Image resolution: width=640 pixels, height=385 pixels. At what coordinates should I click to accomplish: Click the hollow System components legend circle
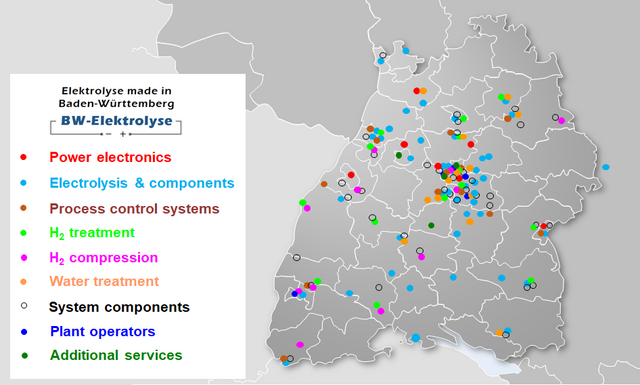24,305
